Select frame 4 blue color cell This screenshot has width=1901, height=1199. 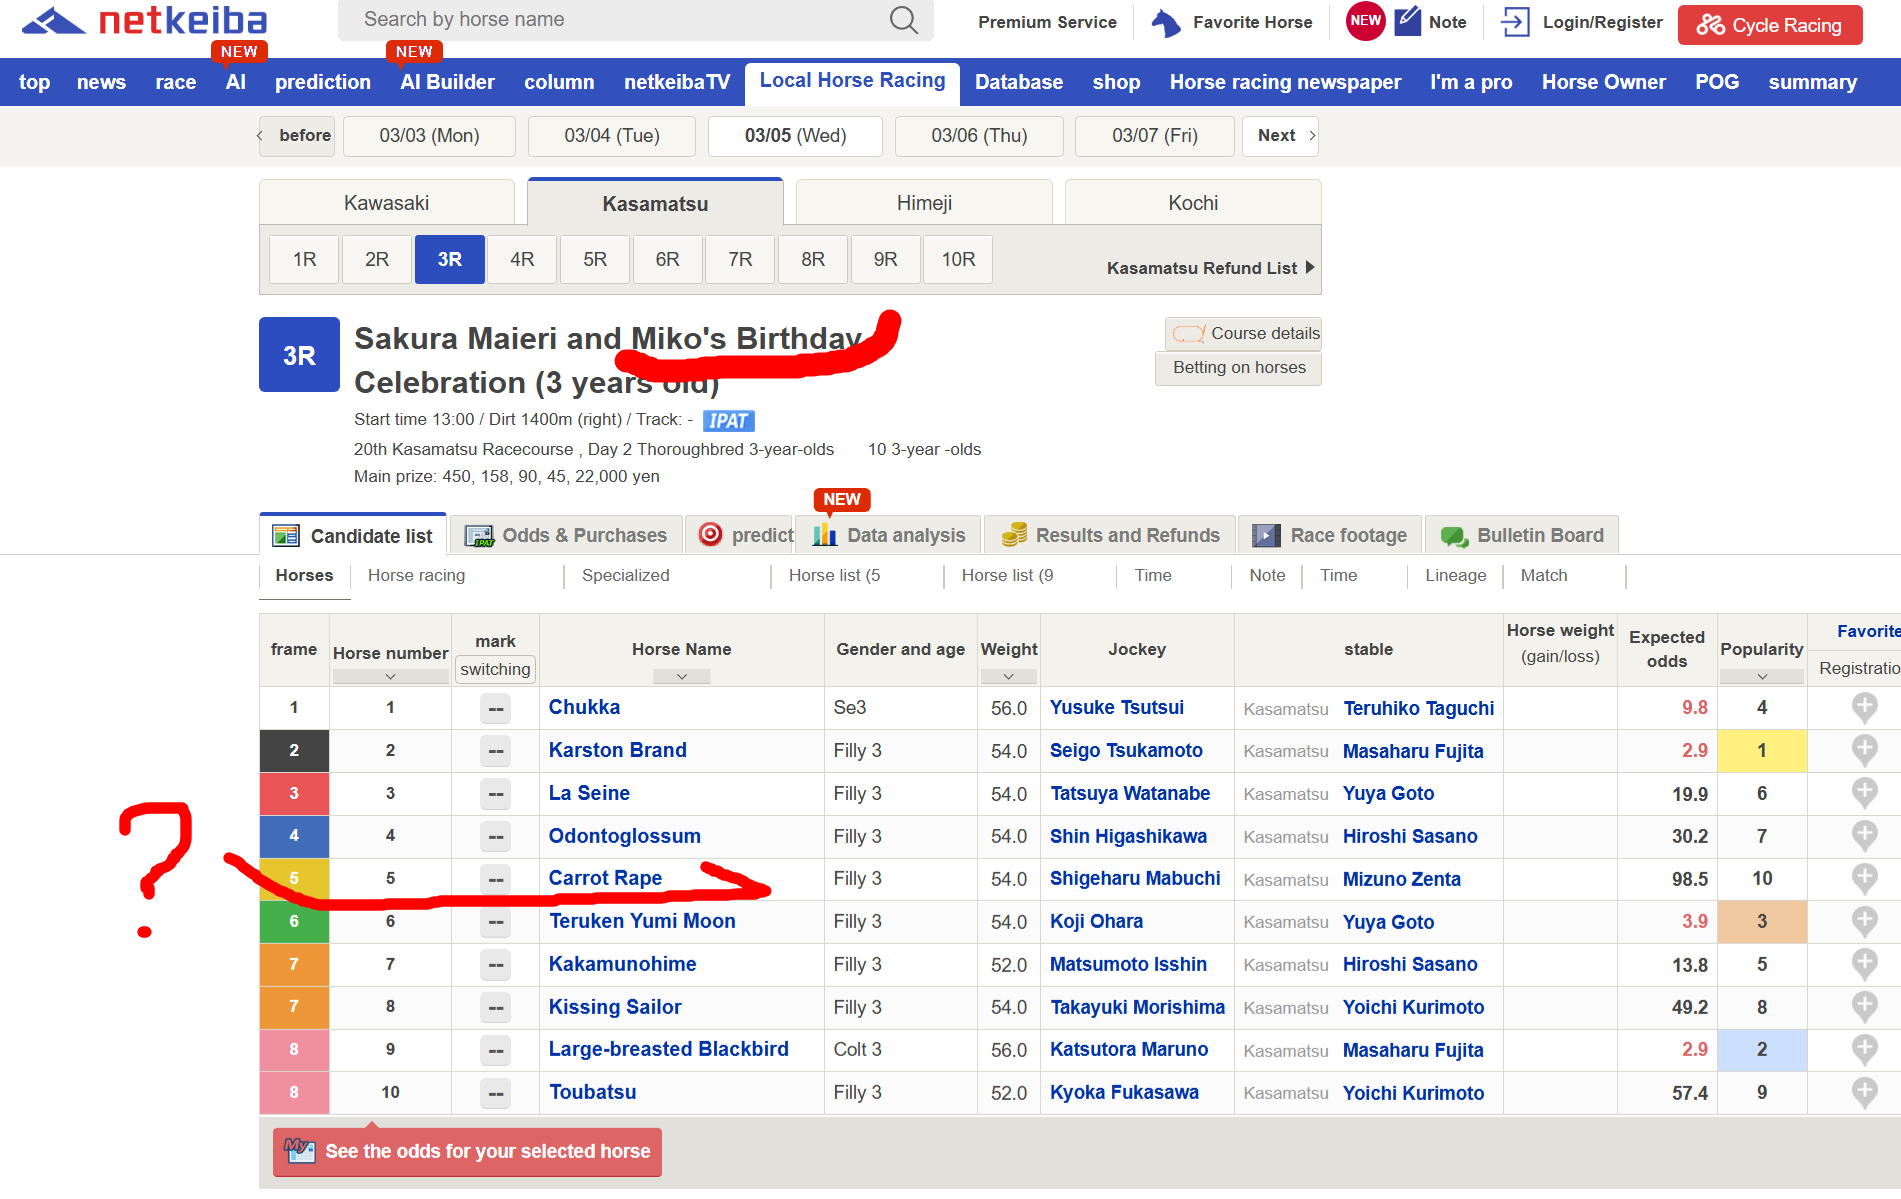[x=294, y=836]
